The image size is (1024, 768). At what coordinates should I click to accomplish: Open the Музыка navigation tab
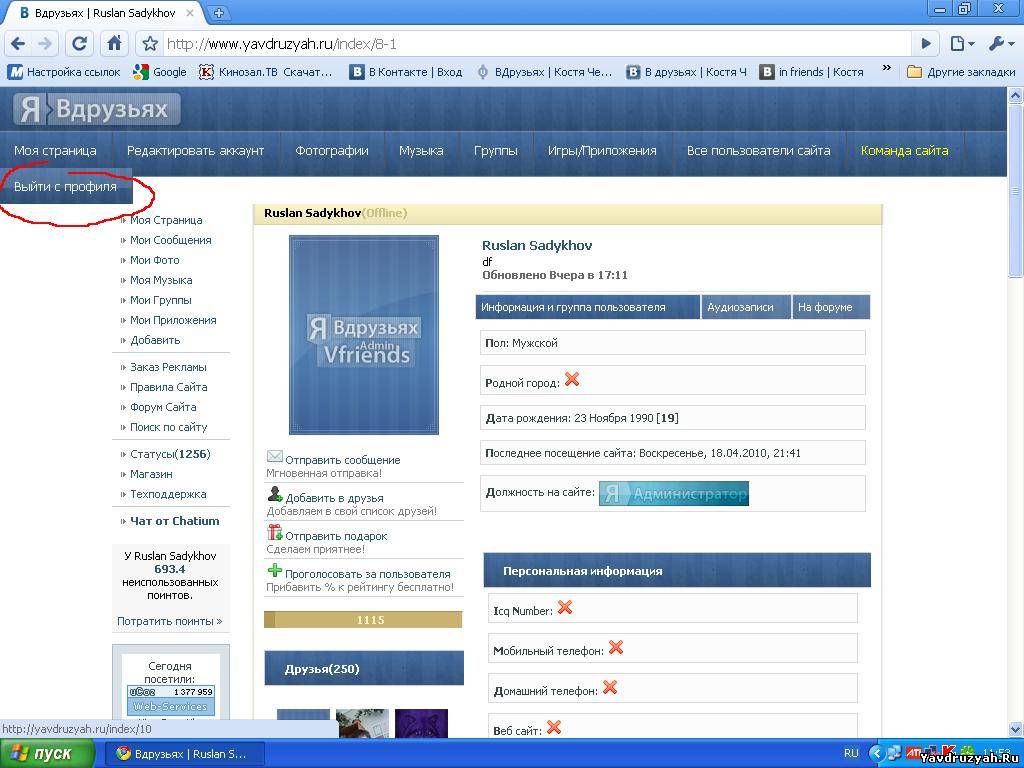[421, 151]
